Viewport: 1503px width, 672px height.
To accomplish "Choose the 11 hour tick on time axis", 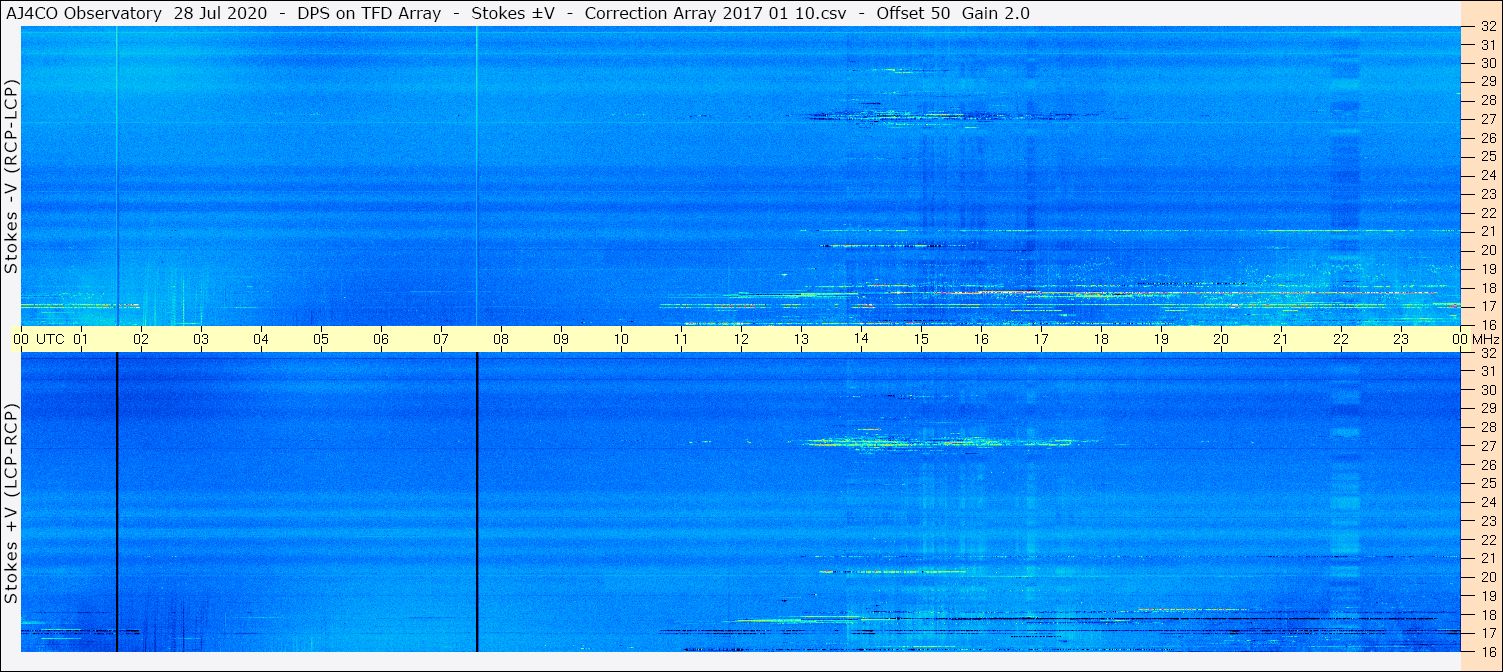I will [x=681, y=340].
